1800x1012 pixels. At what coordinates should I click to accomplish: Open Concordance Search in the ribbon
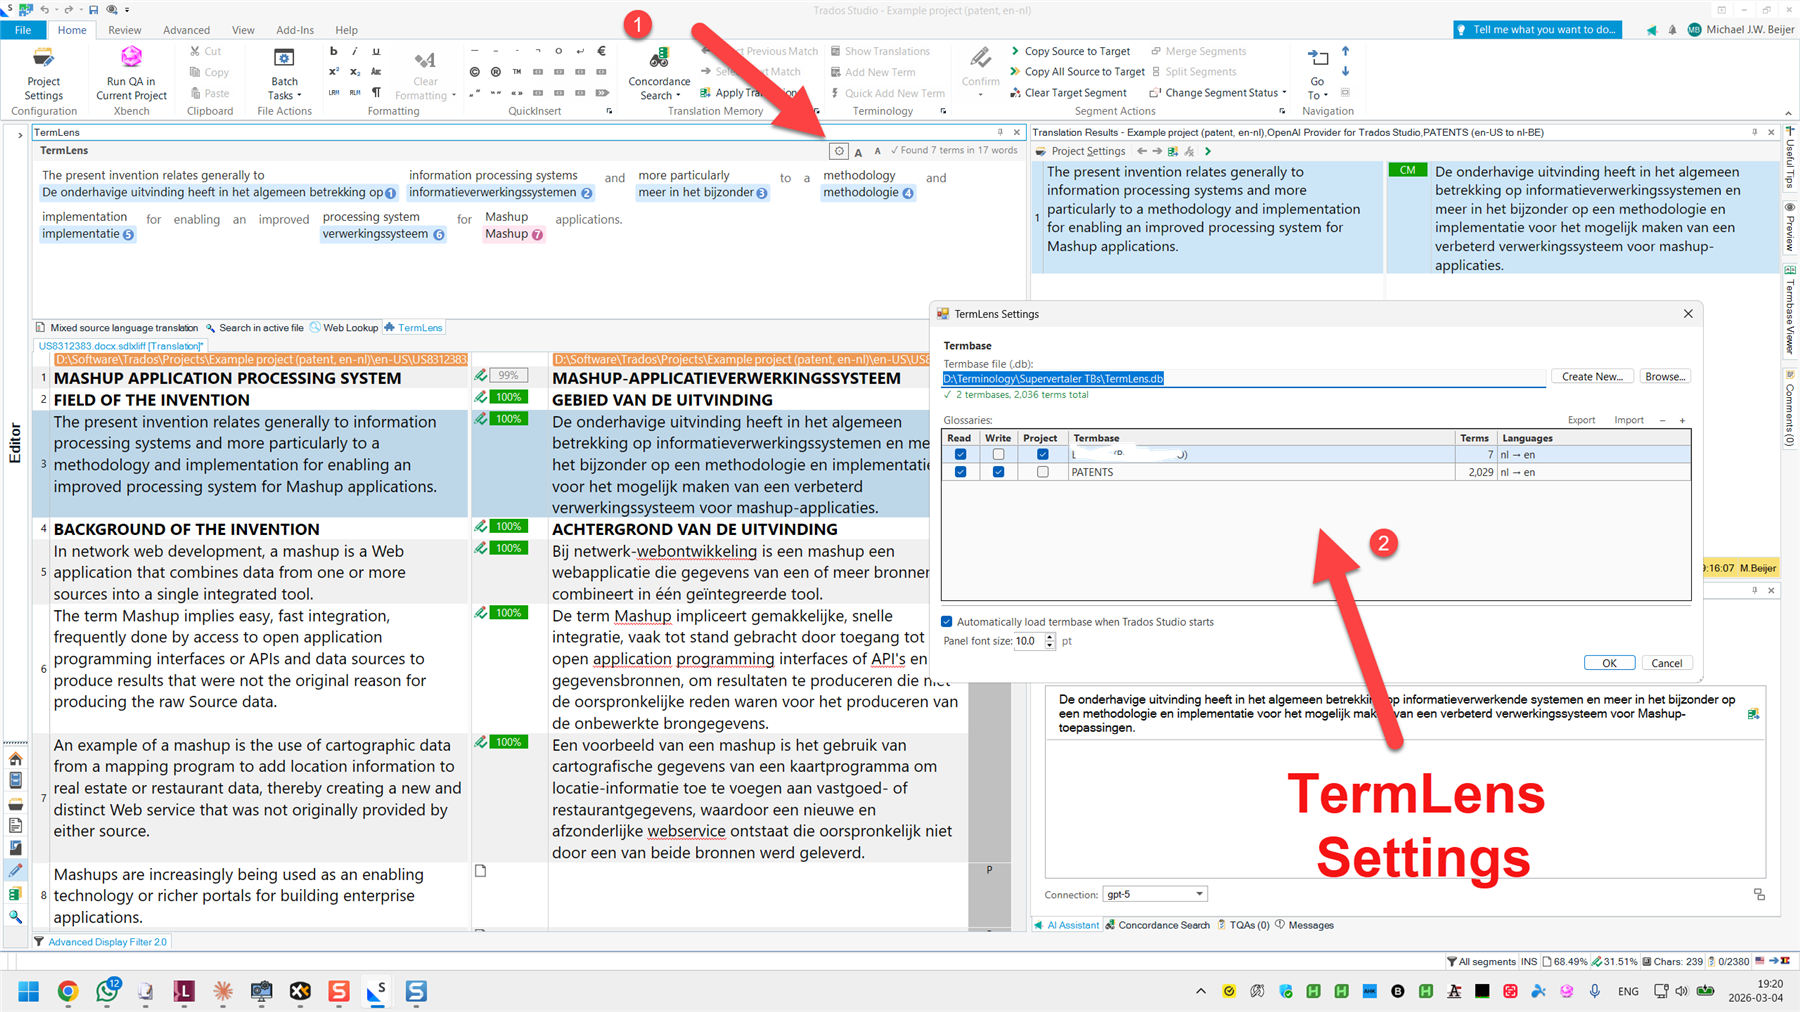point(657,72)
